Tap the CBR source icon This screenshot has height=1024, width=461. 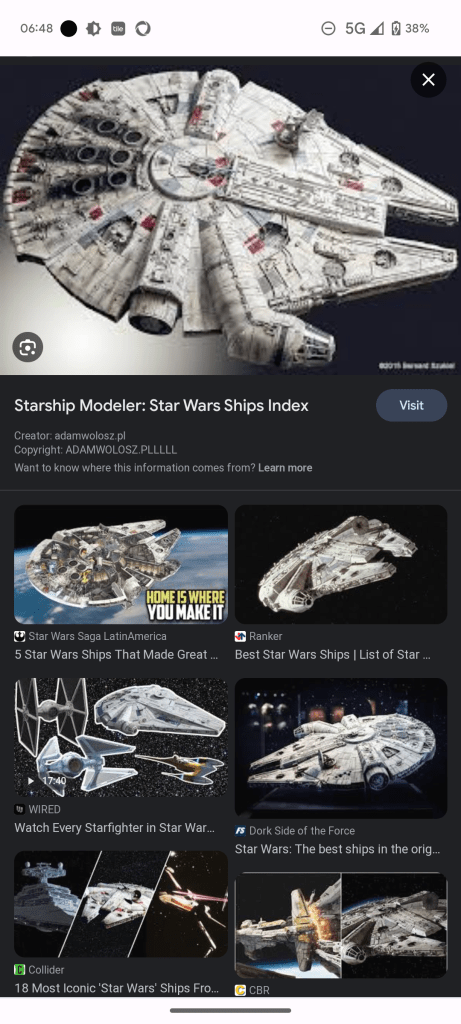tap(240, 990)
